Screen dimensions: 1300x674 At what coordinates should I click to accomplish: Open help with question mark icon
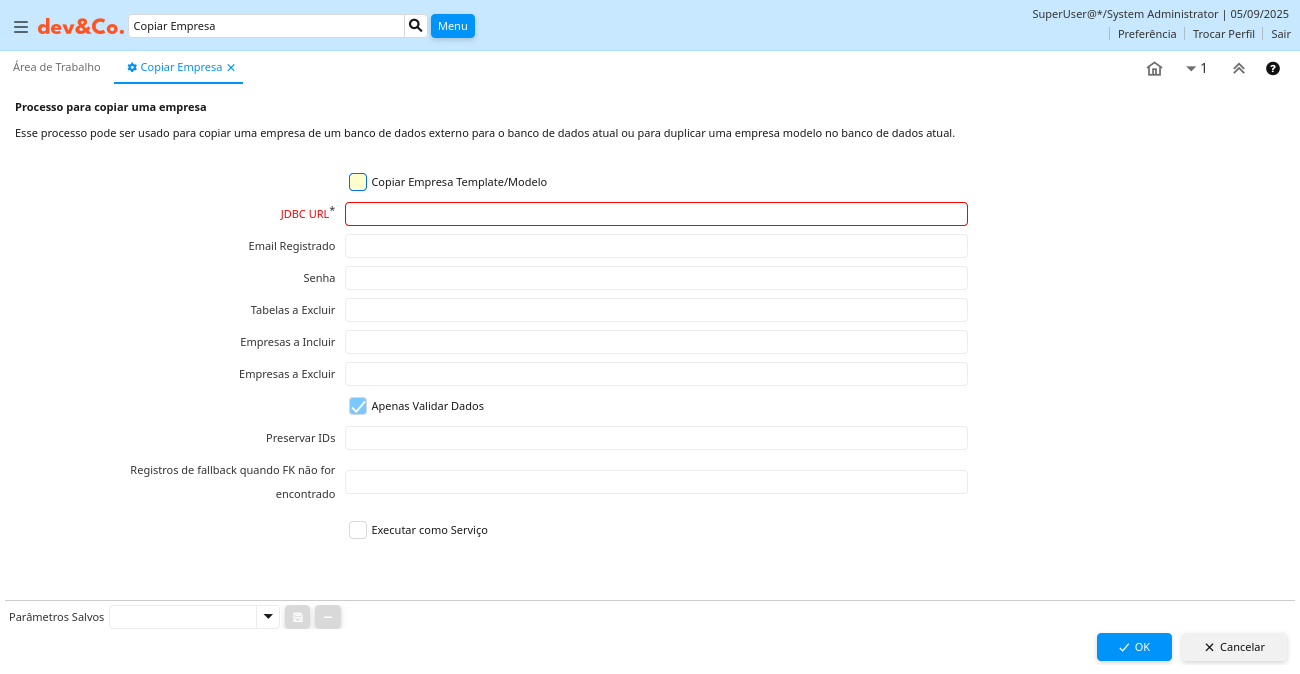[1272, 69]
